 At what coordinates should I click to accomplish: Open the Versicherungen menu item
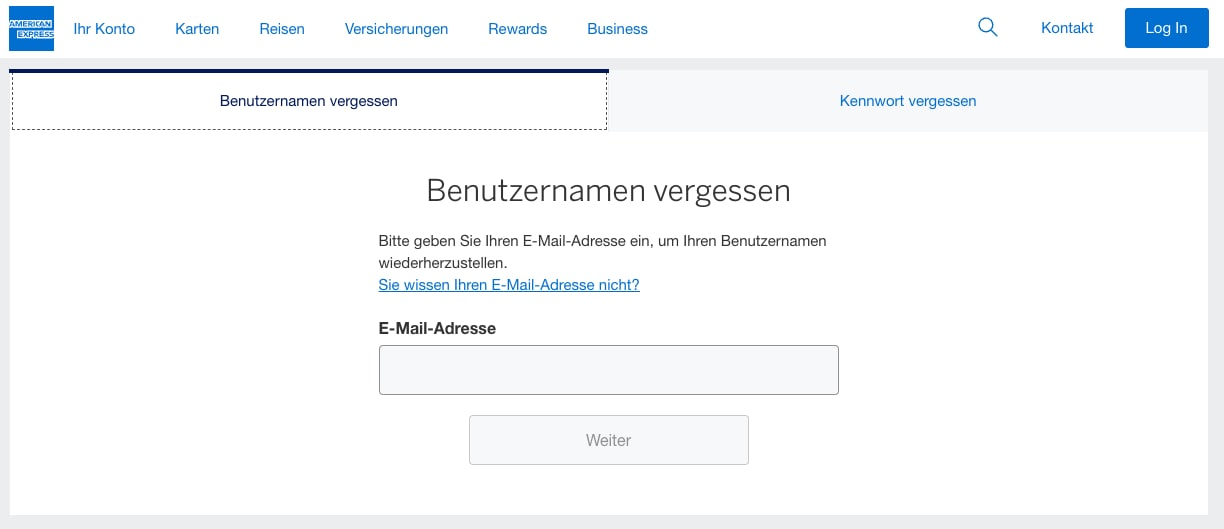pyautogui.click(x=396, y=29)
